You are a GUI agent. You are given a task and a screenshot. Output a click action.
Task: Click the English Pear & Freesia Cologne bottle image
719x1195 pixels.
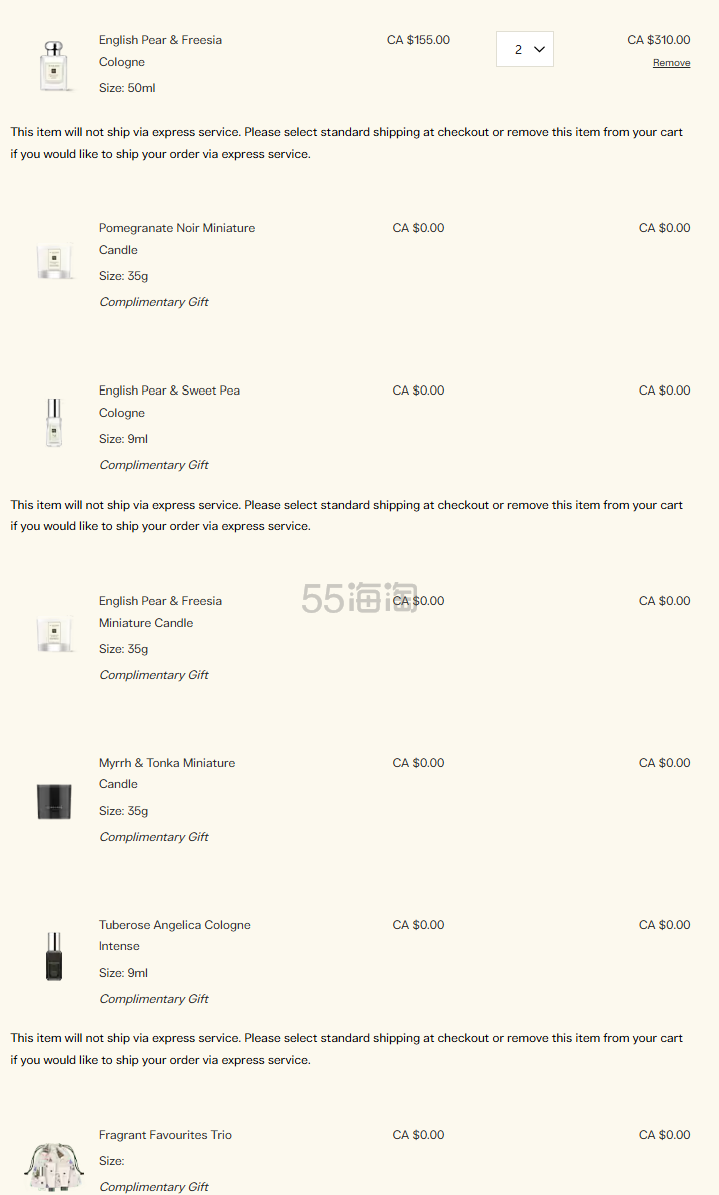tap(54, 66)
